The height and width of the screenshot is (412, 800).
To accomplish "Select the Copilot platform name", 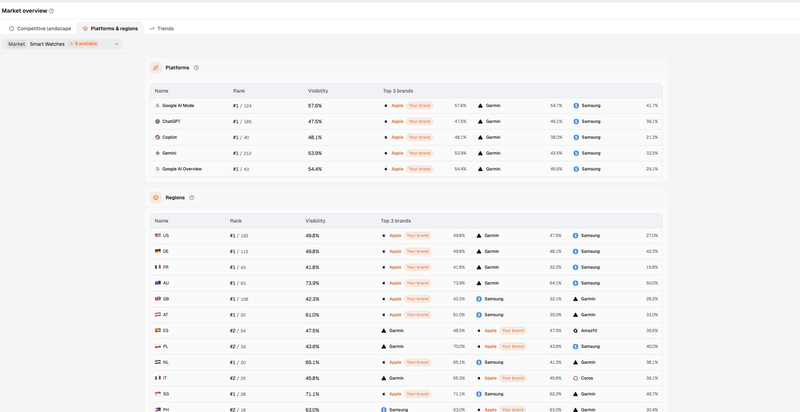I will pyautogui.click(x=170, y=137).
